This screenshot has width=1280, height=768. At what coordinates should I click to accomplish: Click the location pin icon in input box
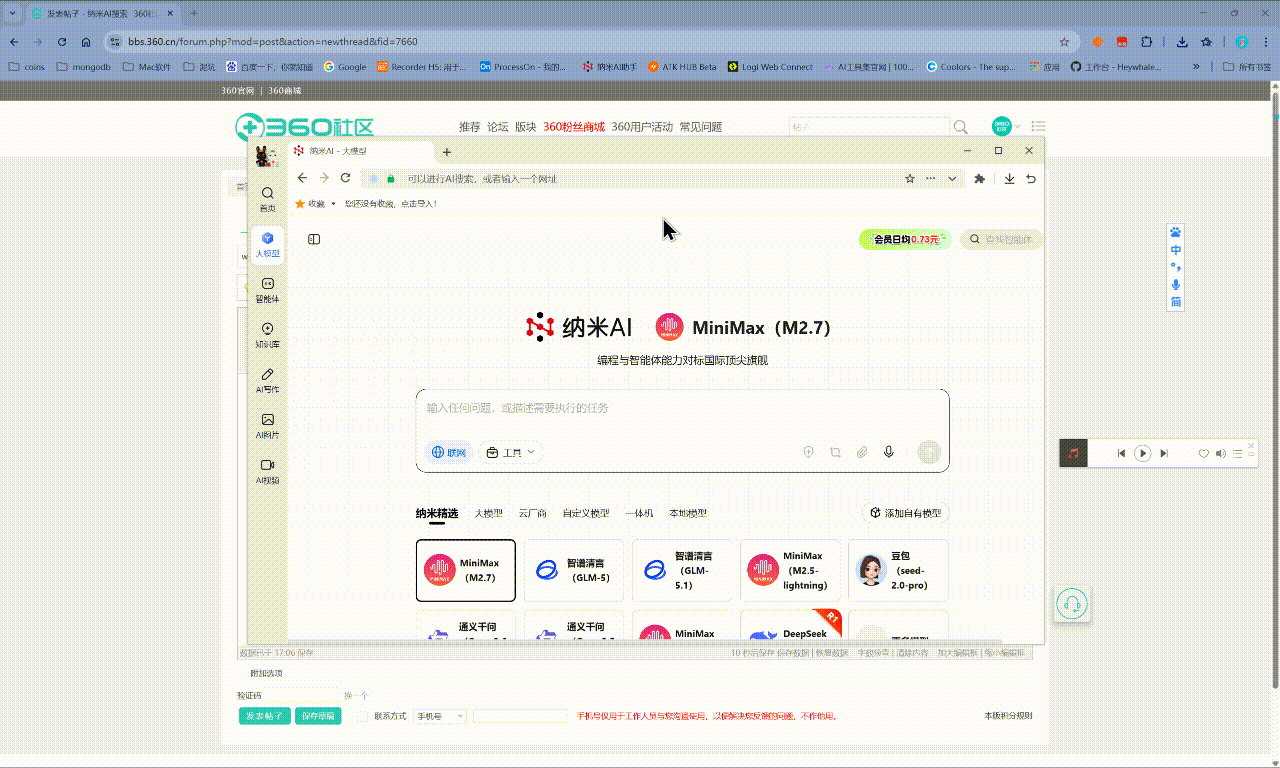tap(809, 452)
